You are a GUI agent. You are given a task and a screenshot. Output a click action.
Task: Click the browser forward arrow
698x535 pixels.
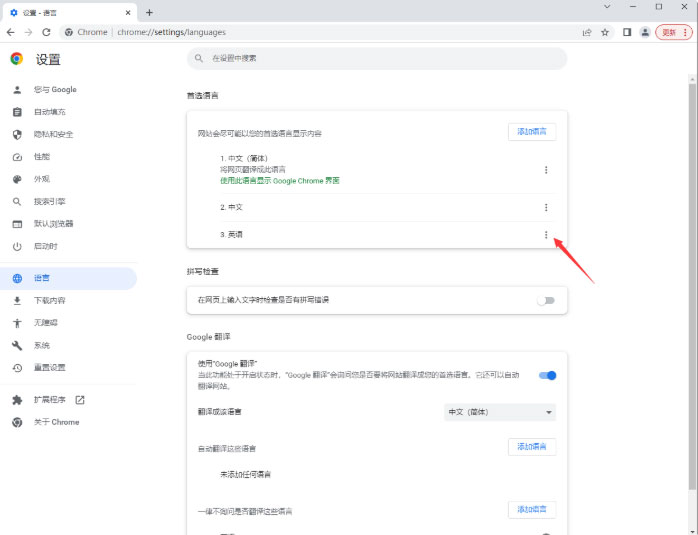[28, 32]
